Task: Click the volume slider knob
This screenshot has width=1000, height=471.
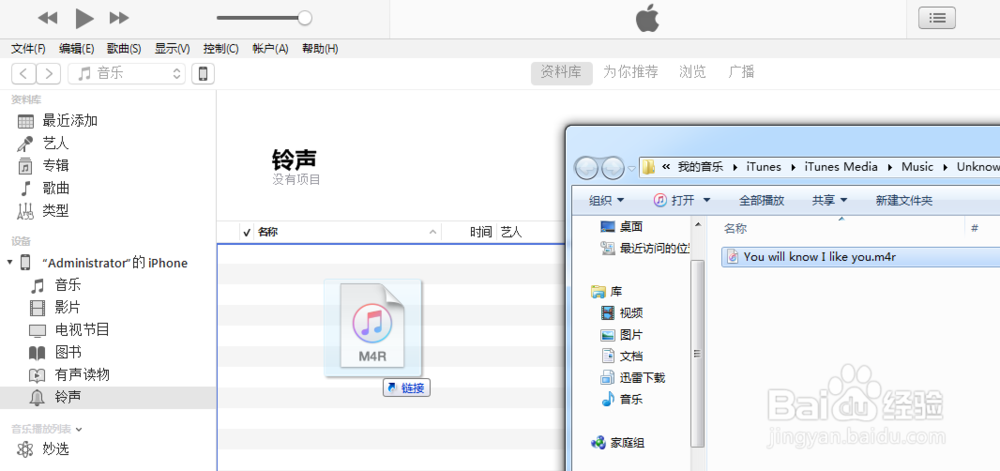Action: point(305,18)
